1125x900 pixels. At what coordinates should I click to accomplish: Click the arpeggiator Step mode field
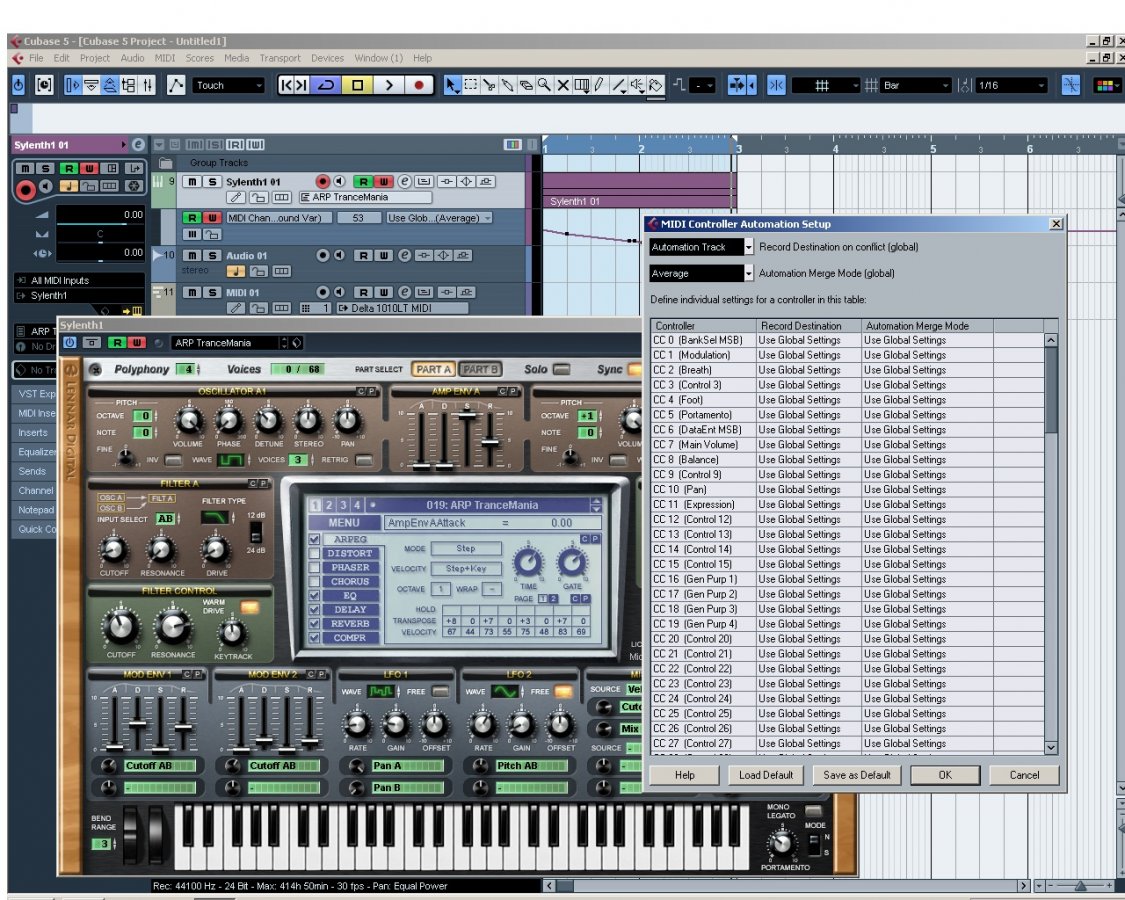point(466,548)
